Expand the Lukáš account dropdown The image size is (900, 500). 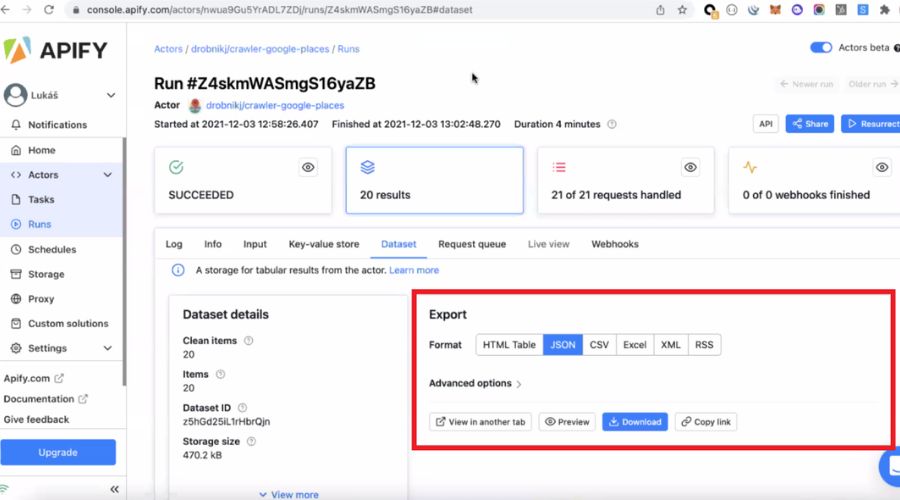pyautogui.click(x=111, y=95)
